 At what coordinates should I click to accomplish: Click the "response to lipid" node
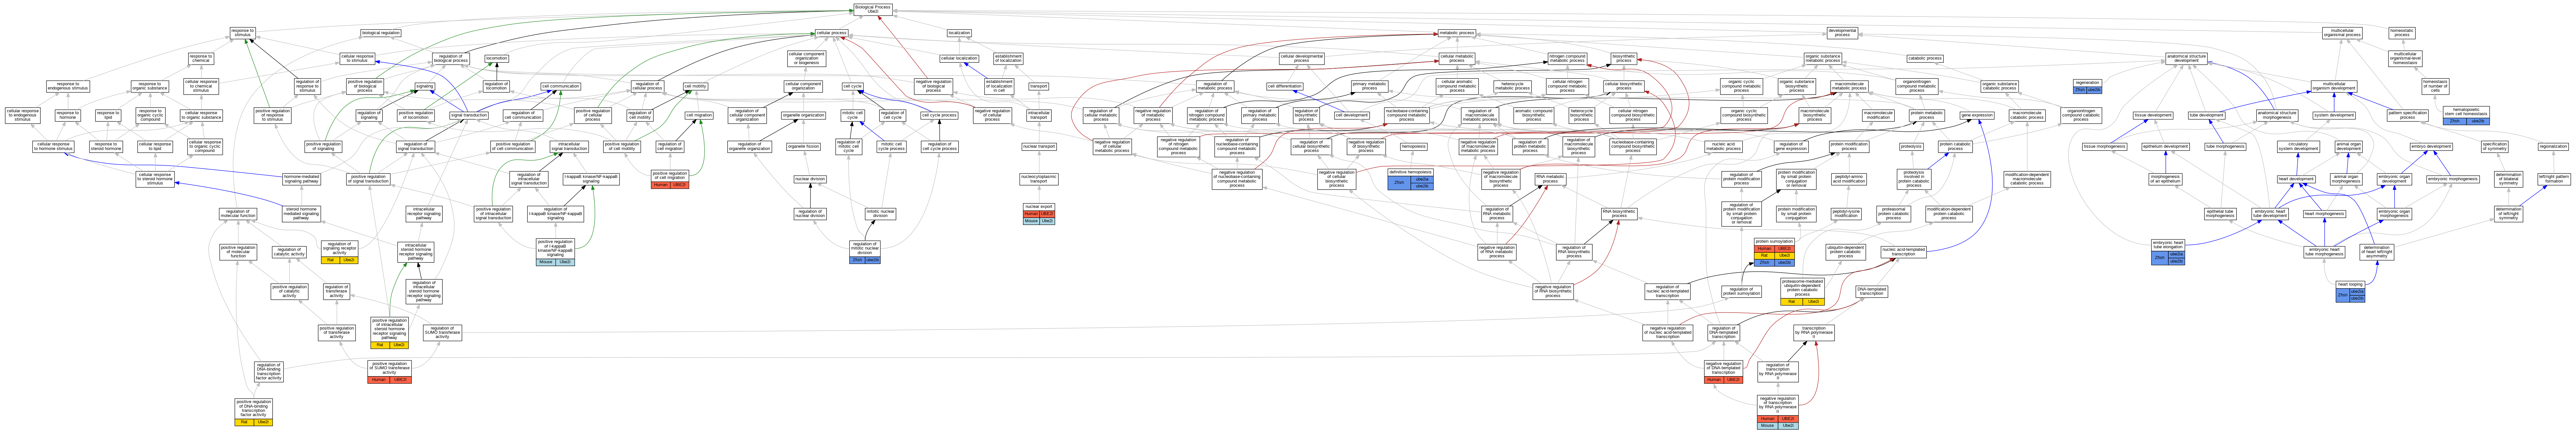point(108,115)
